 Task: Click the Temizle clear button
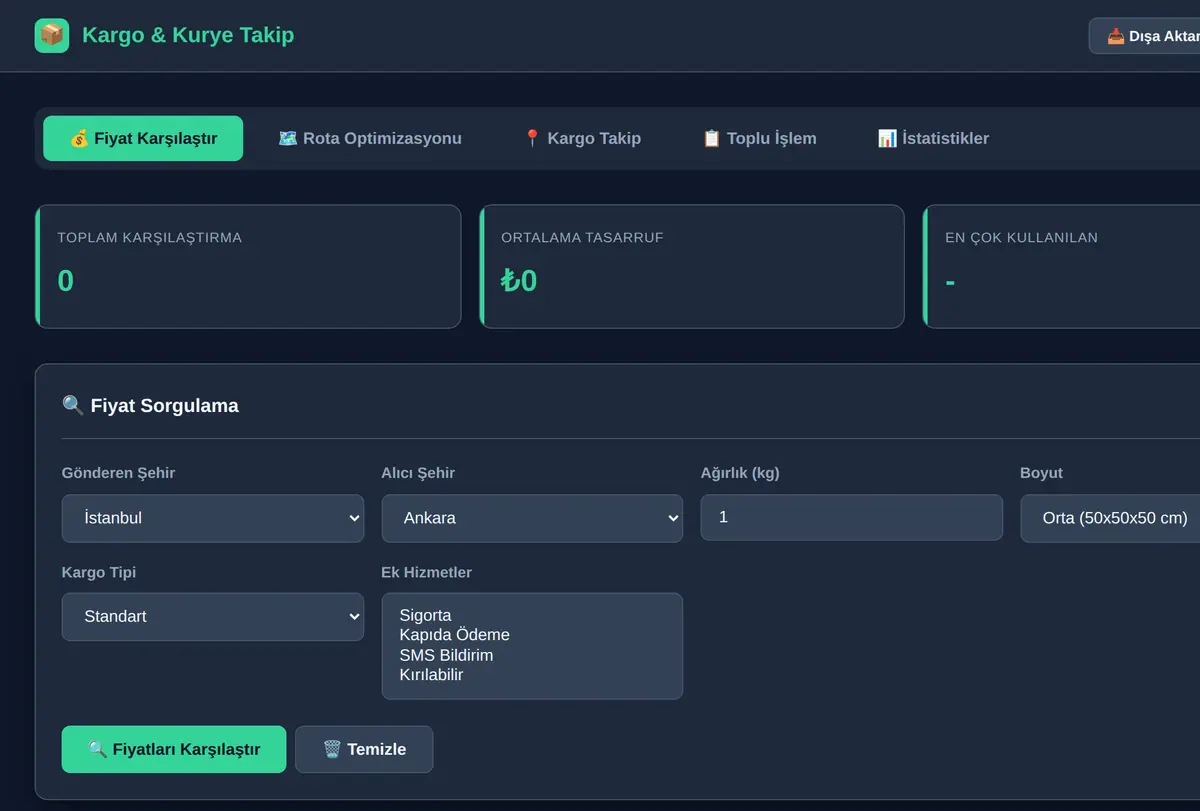[x=364, y=749]
